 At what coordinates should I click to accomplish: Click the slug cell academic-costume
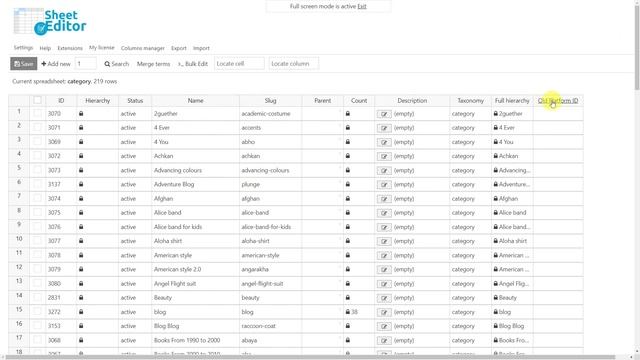[271, 113]
